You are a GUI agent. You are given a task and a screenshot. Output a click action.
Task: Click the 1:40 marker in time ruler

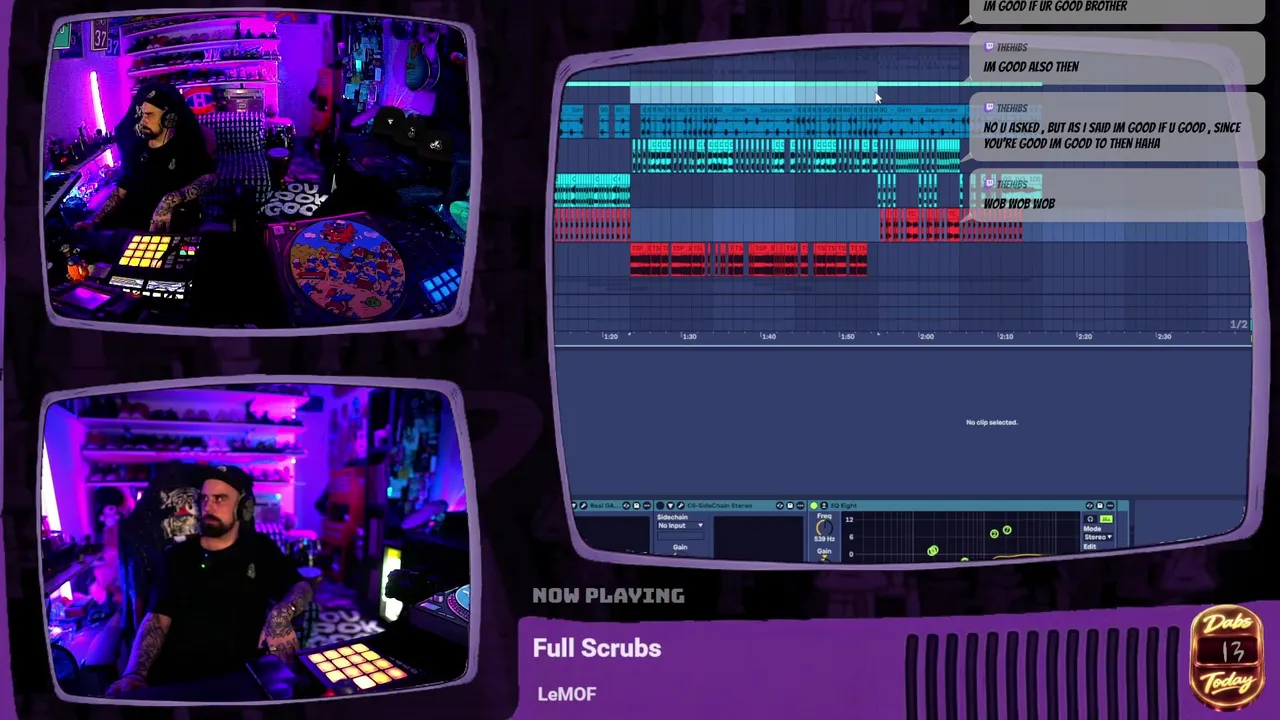click(768, 337)
